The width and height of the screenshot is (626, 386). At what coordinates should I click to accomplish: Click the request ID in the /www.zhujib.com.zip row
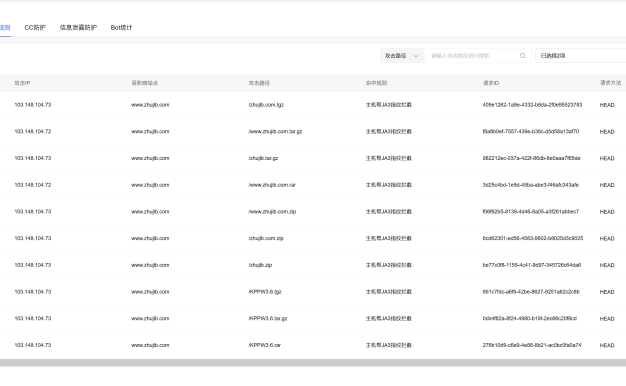pos(531,212)
